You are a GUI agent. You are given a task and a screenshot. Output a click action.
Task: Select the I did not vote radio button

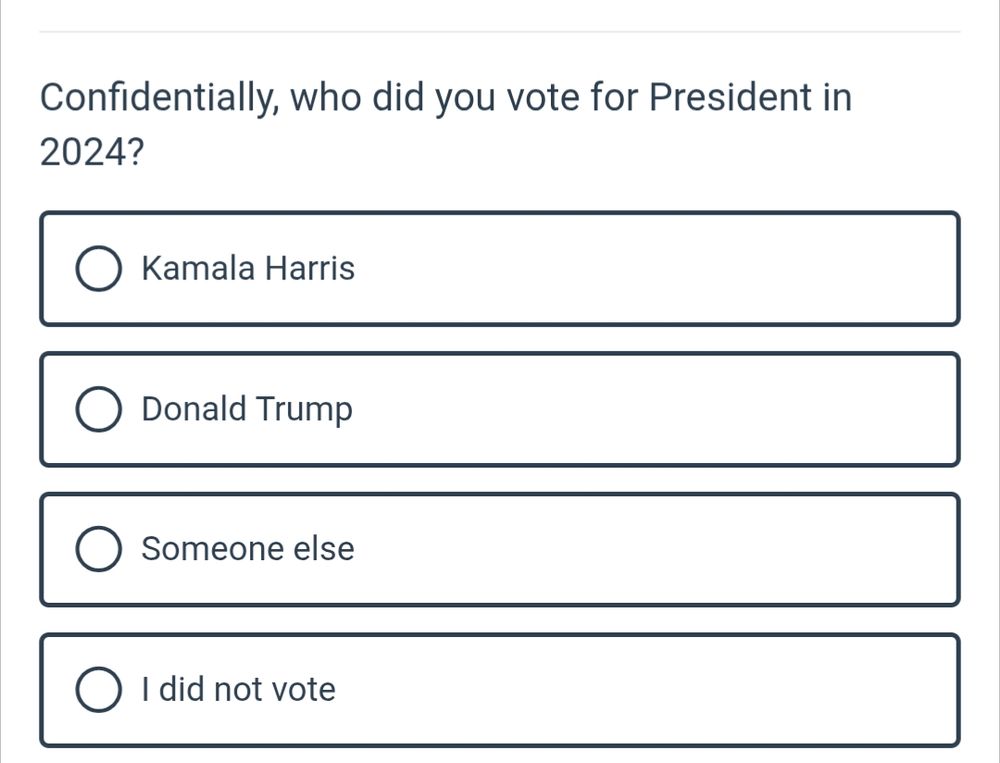point(98,689)
